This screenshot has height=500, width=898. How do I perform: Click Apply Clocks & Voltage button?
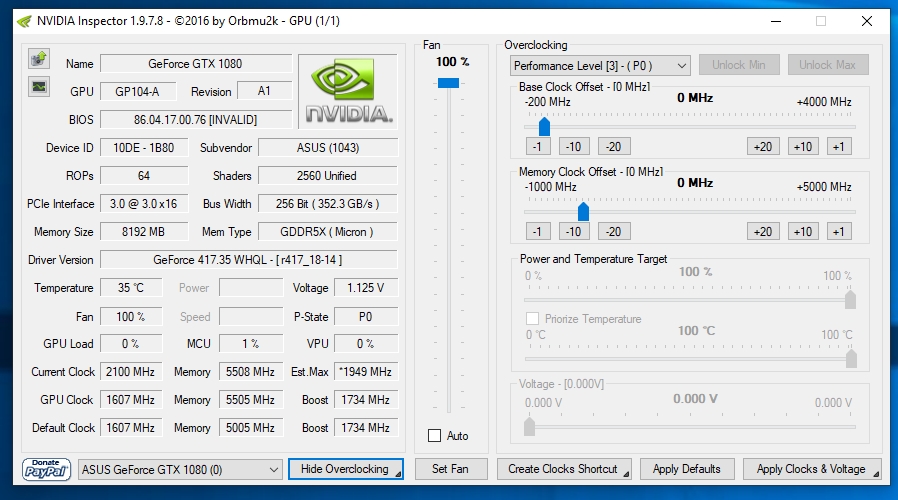tap(812, 469)
